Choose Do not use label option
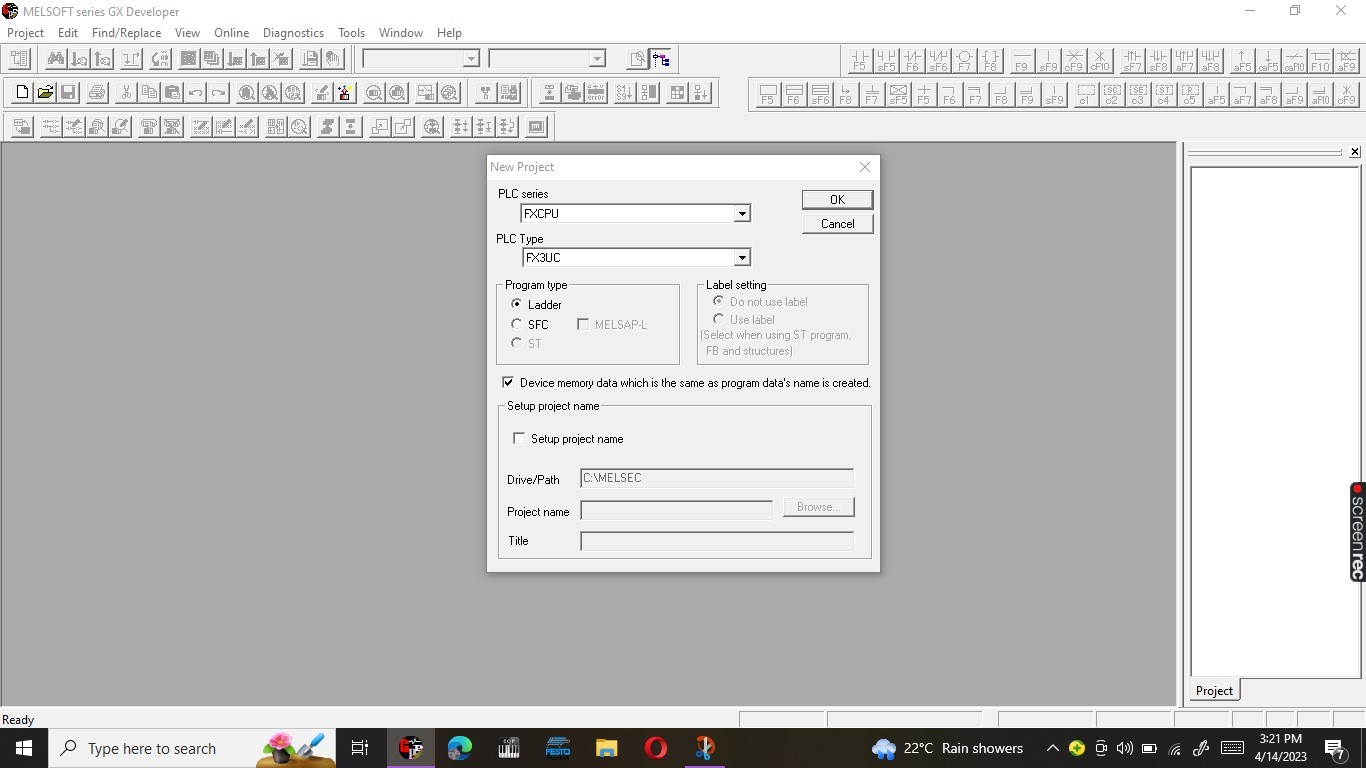The height and width of the screenshot is (768, 1366). click(x=718, y=301)
